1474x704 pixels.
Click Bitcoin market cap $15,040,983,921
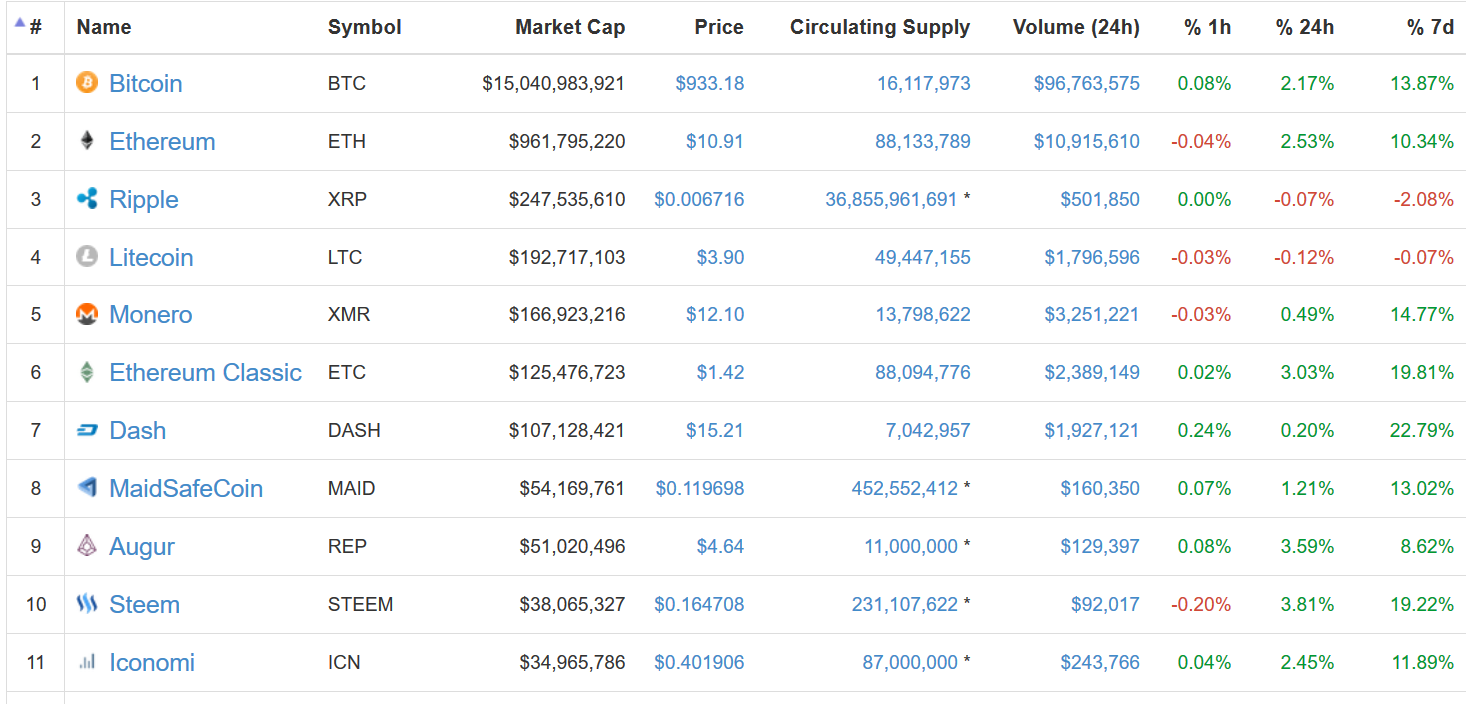pos(554,83)
